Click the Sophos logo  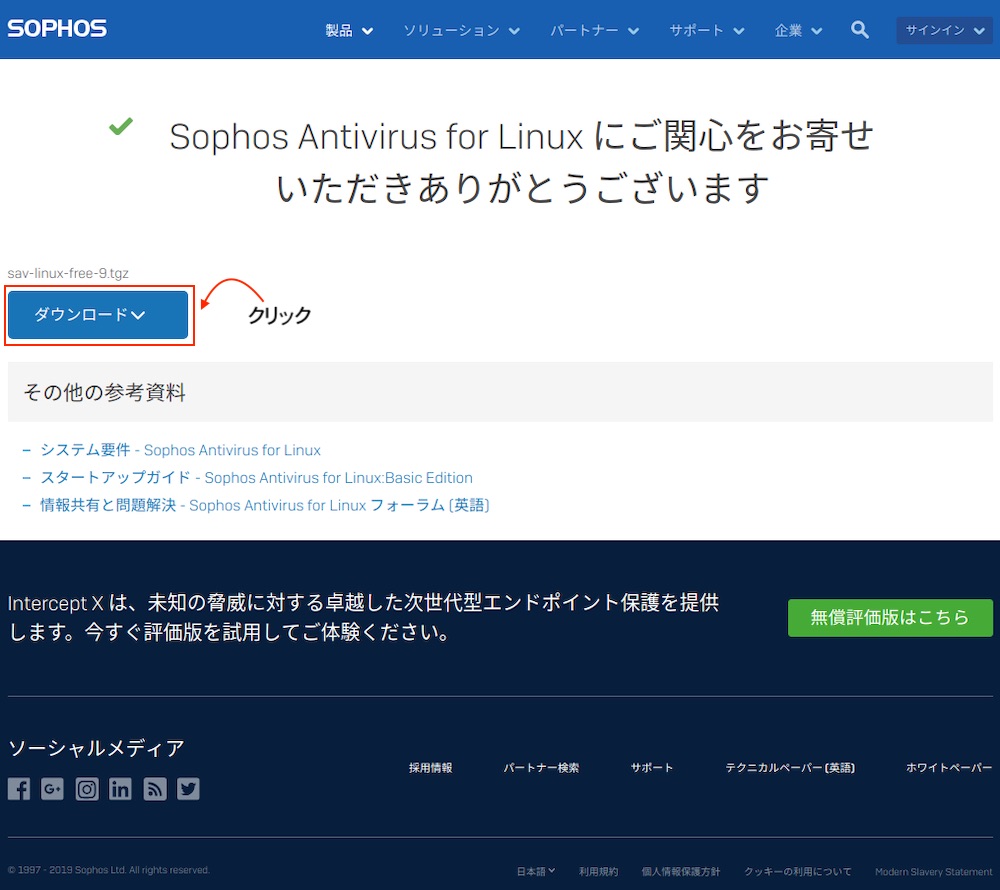coord(57,29)
